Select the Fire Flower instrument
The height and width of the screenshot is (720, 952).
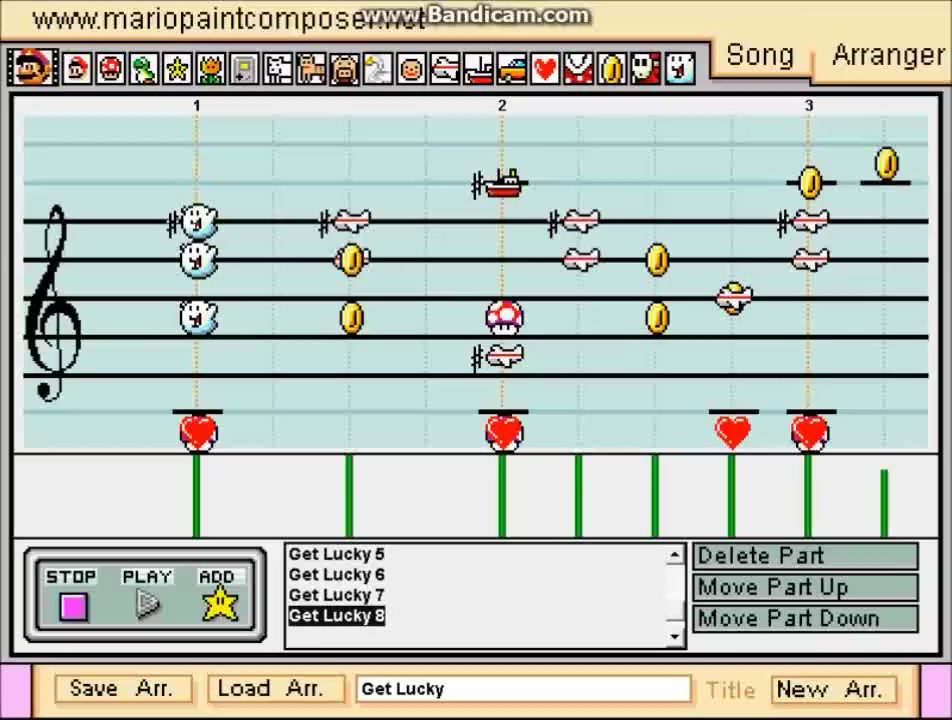pos(211,68)
